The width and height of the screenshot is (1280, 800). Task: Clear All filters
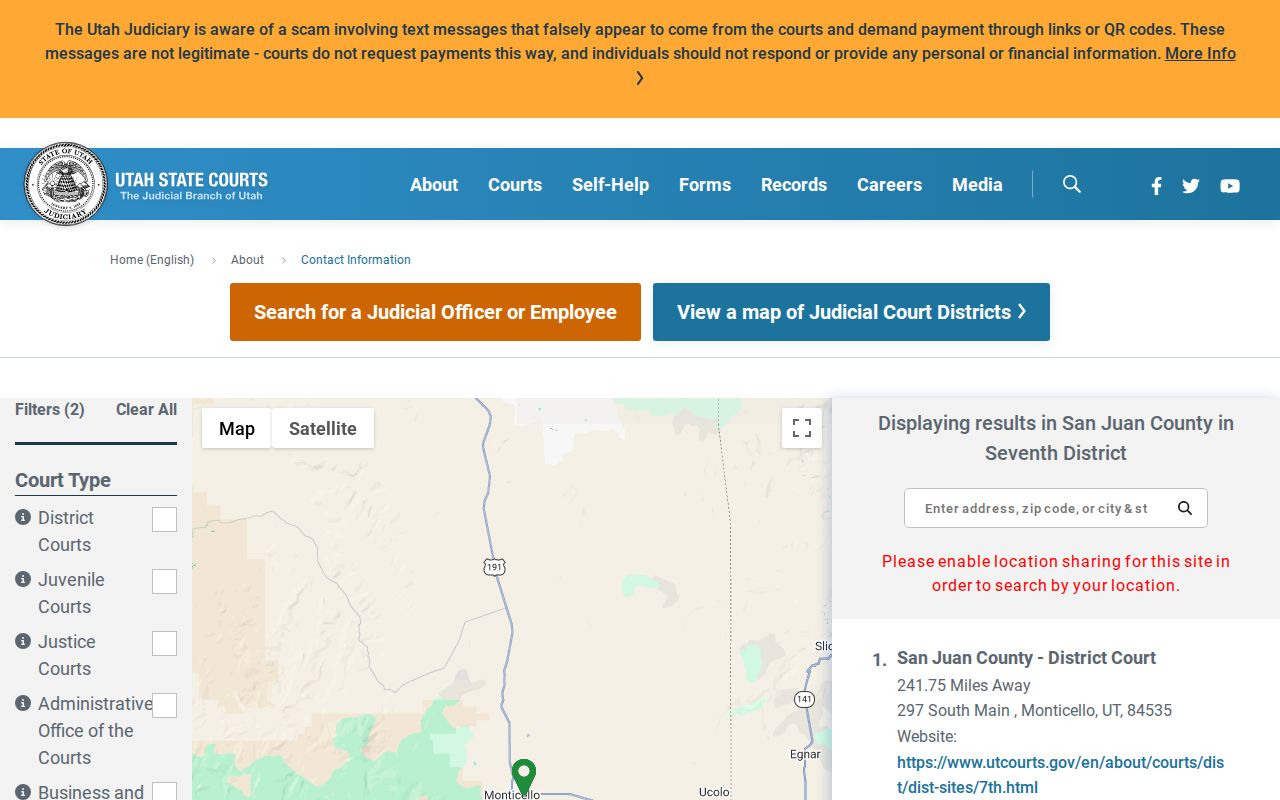click(x=146, y=409)
